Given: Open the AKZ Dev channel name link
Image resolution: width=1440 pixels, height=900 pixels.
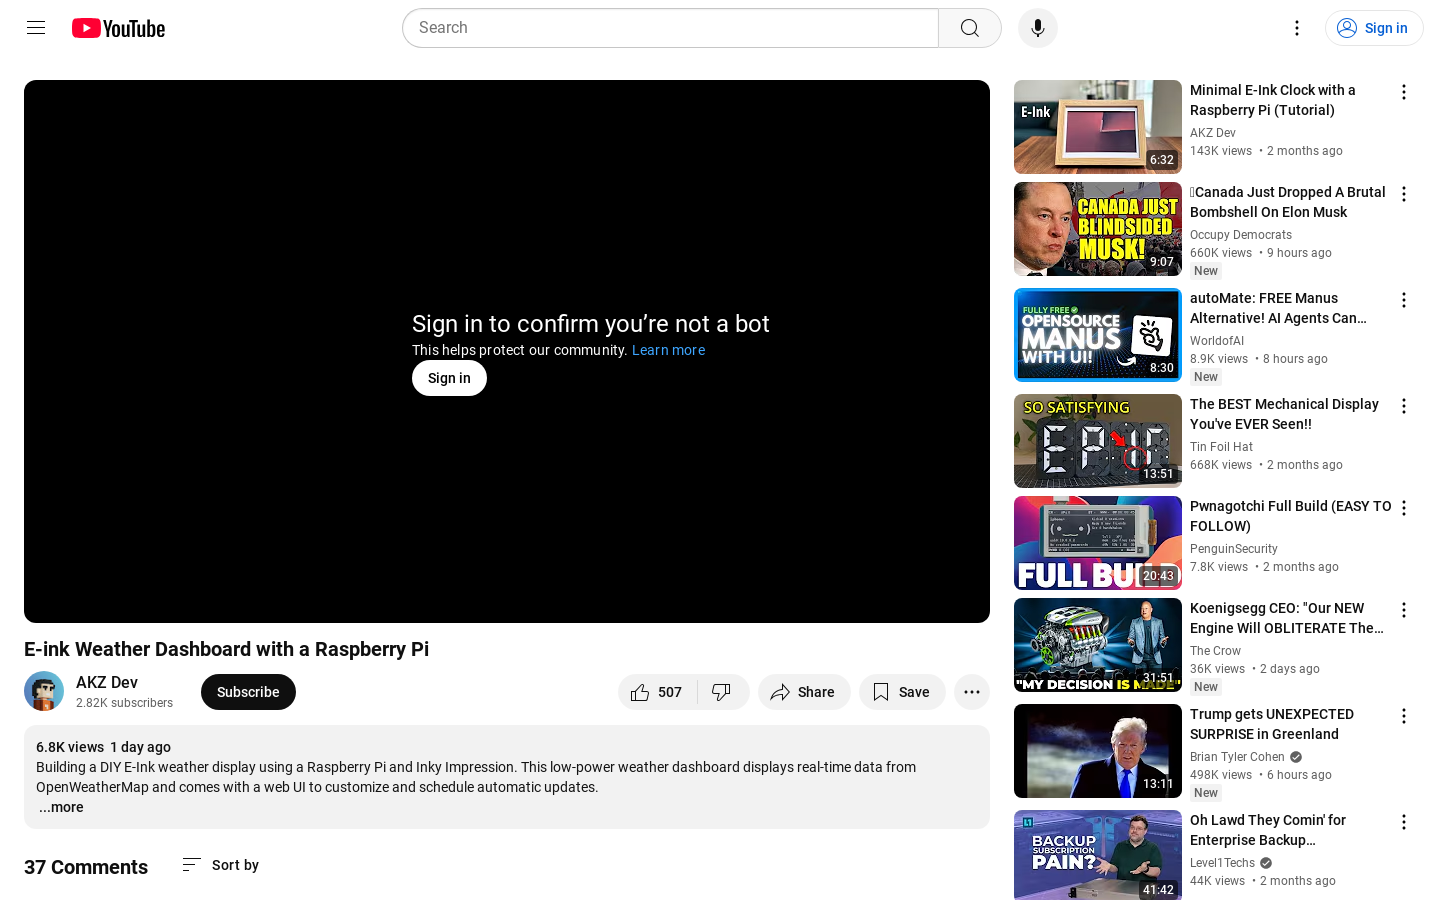Looking at the screenshot, I should click(107, 682).
